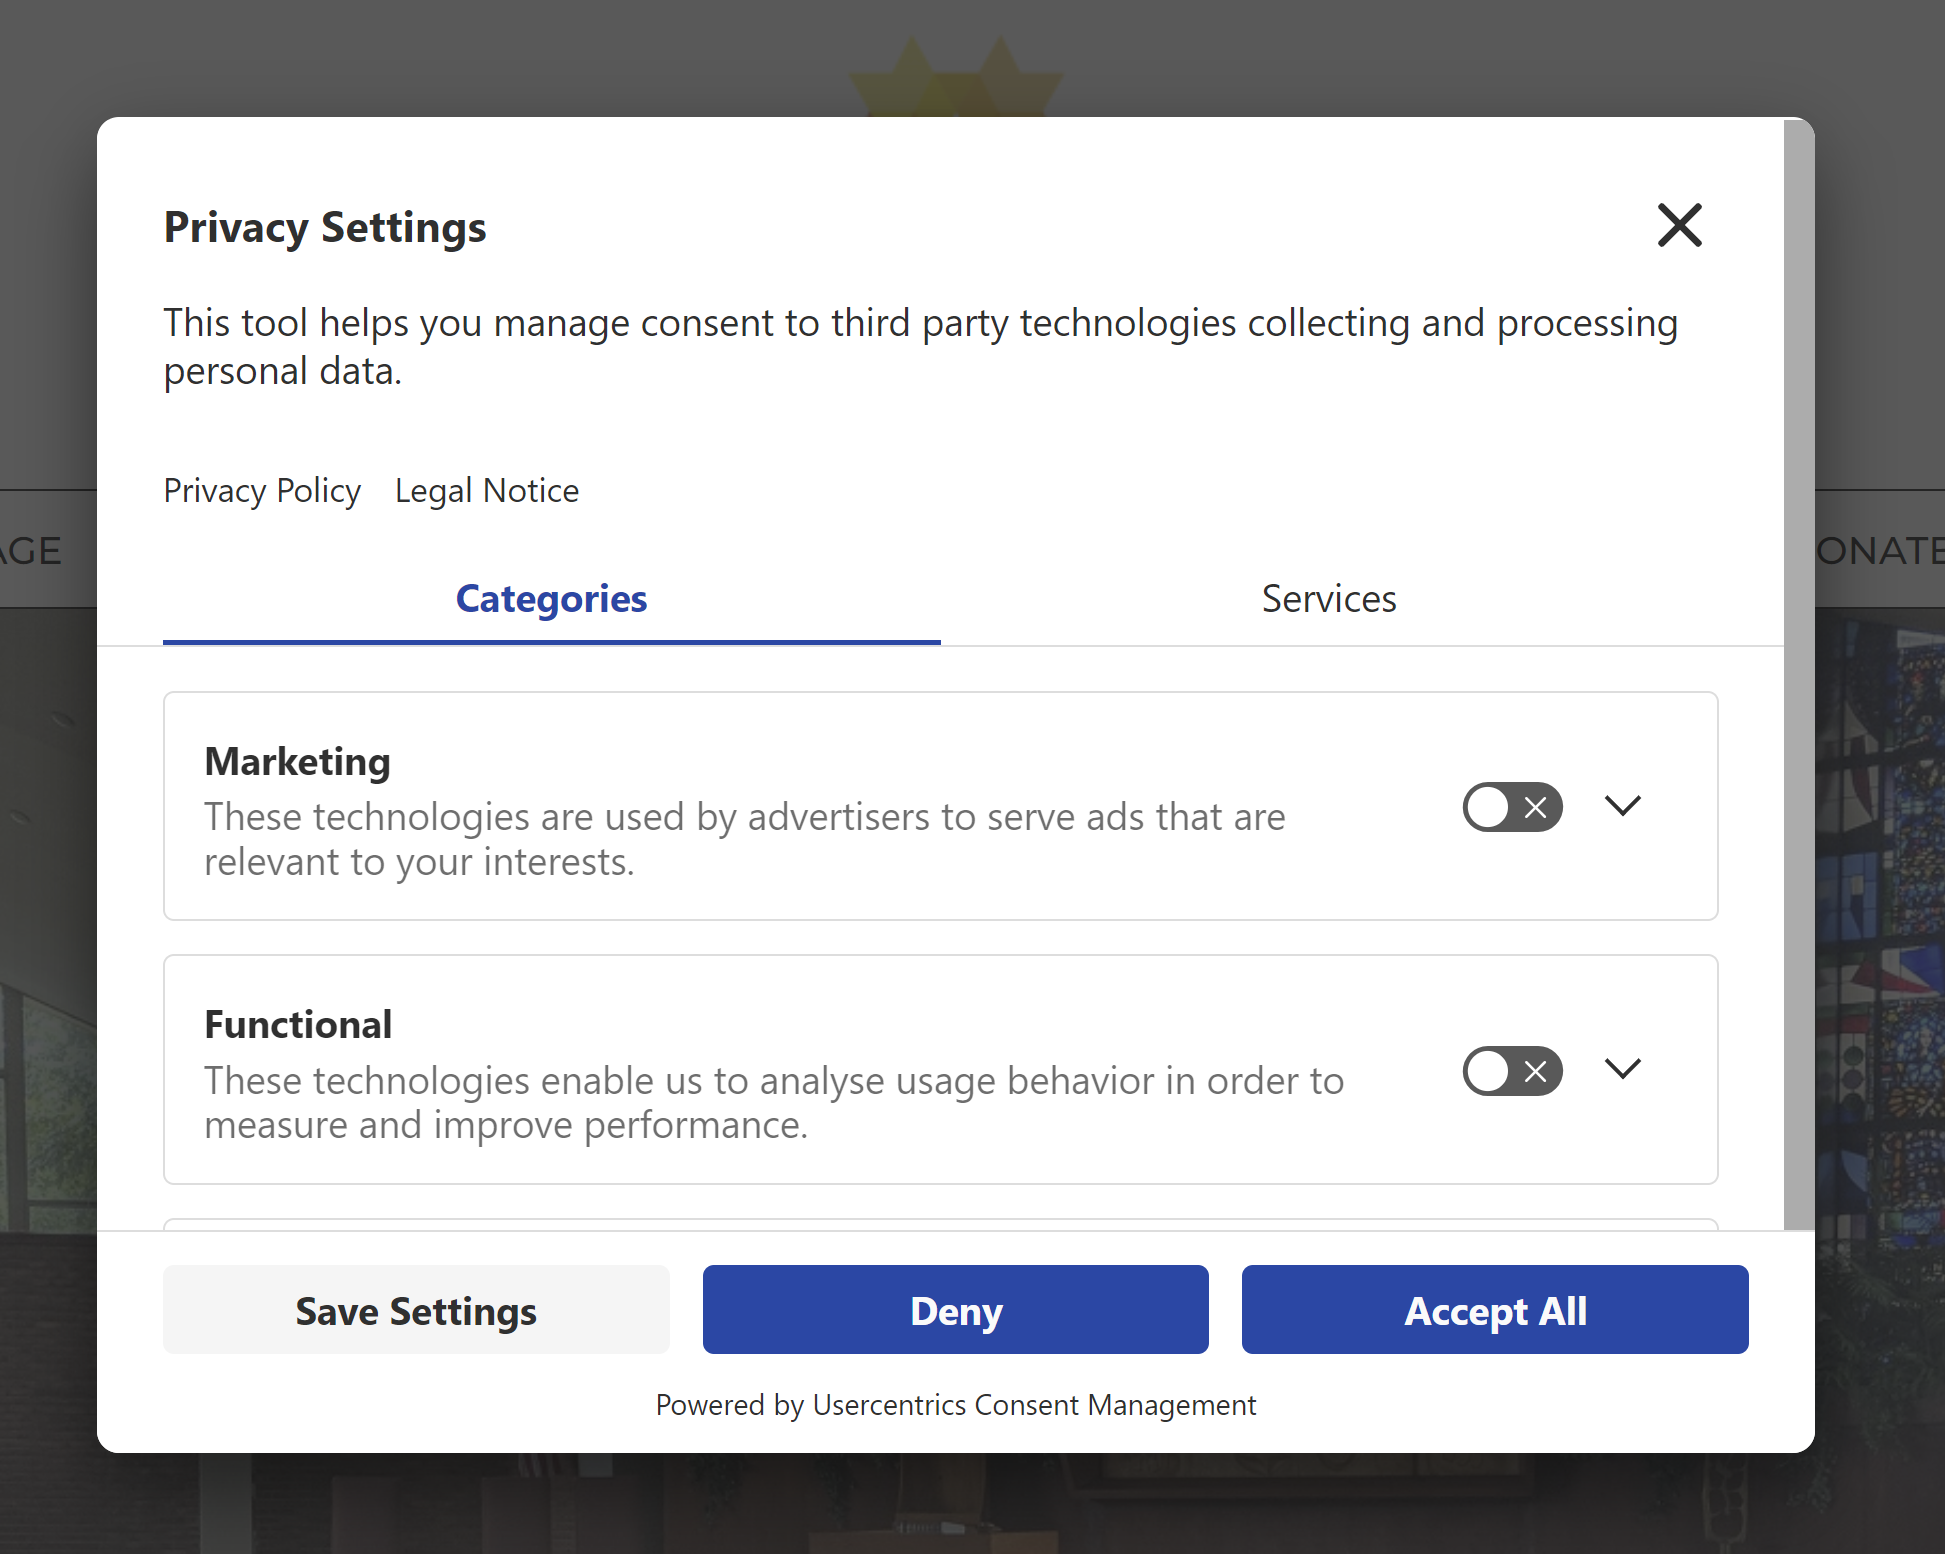Click the X icon on Marketing switch
Screen dimensions: 1945x1554
point(1534,807)
